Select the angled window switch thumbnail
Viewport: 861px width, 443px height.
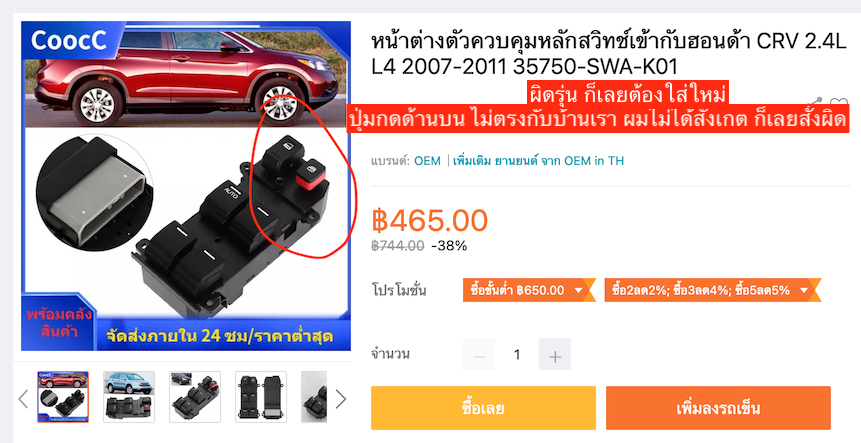pos(195,397)
